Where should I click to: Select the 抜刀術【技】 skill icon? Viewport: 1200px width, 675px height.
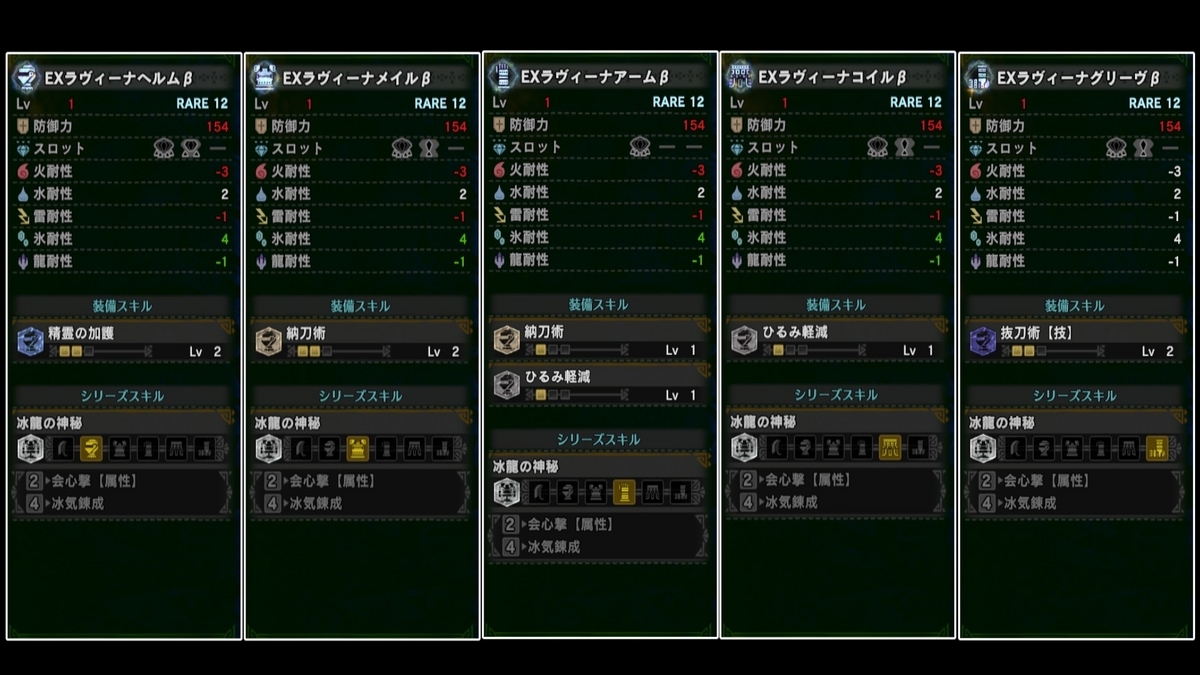[983, 341]
